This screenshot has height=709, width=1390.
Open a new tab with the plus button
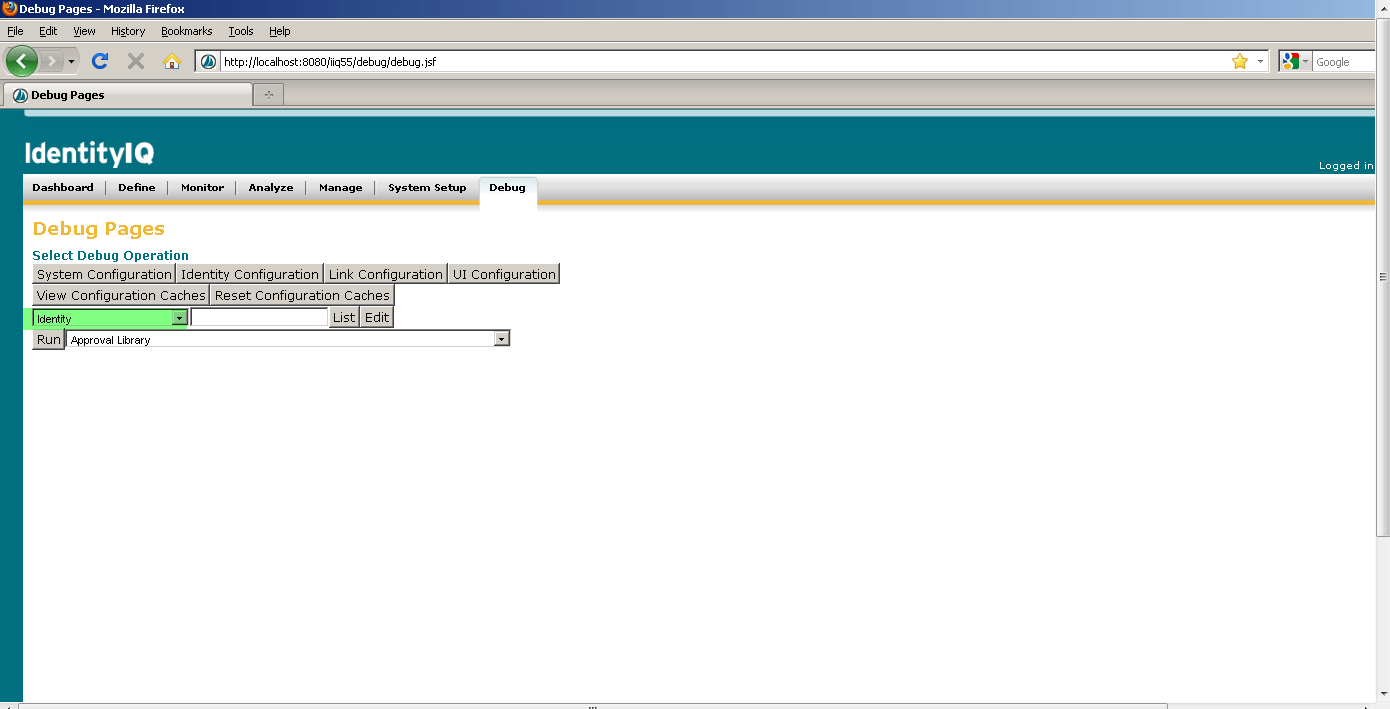pyautogui.click(x=269, y=95)
